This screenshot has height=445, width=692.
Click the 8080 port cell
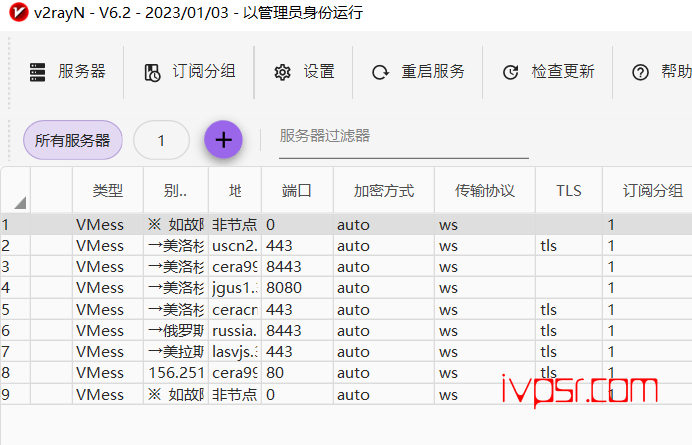[x=297, y=288]
